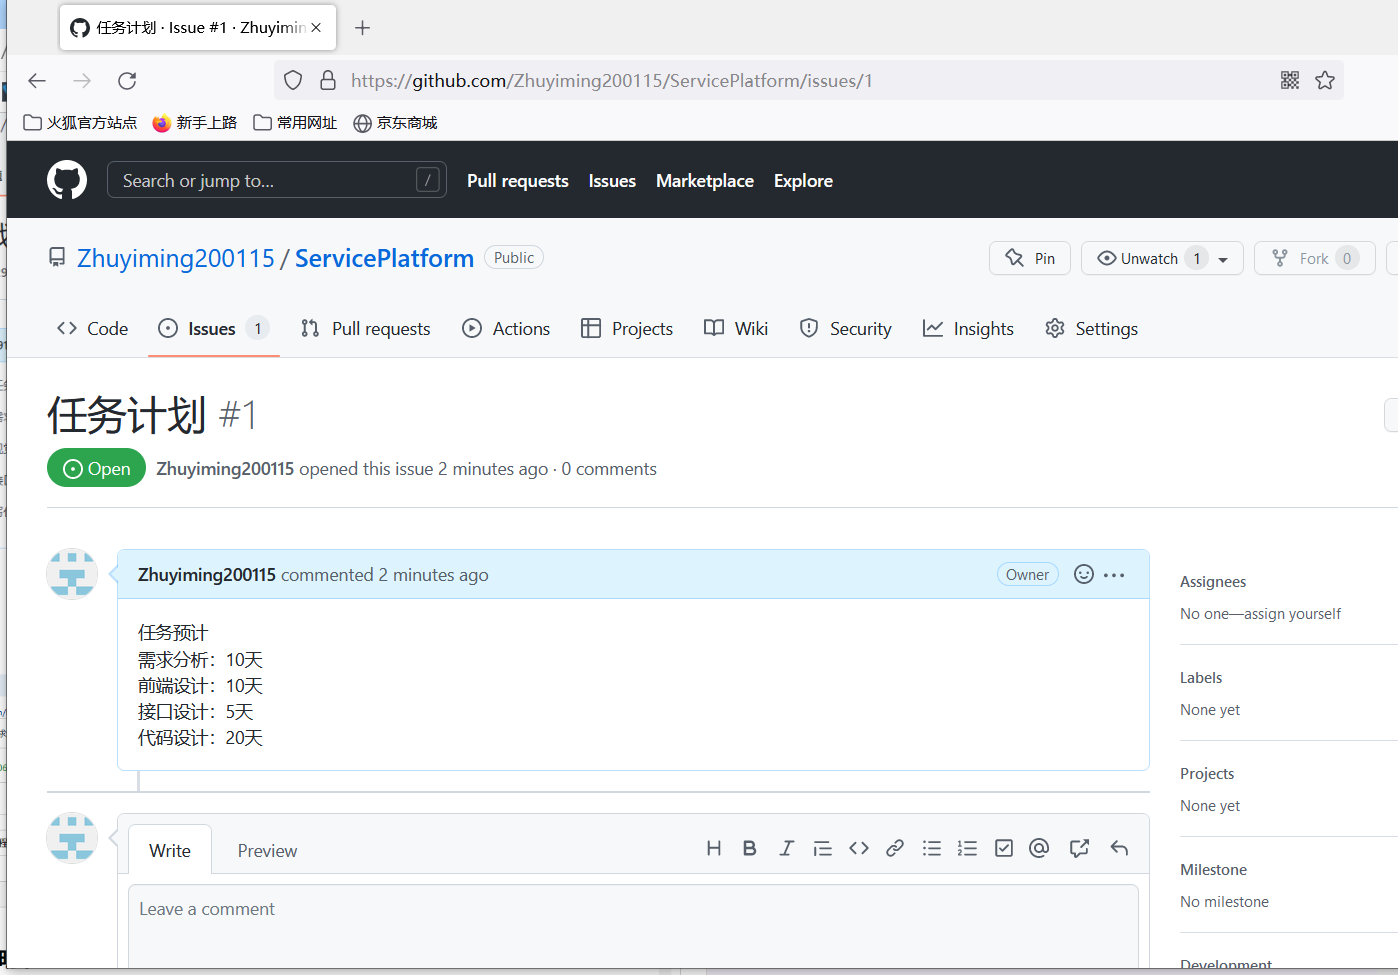Open the Milestone sidebar section
The image size is (1398, 975).
pyautogui.click(x=1213, y=869)
